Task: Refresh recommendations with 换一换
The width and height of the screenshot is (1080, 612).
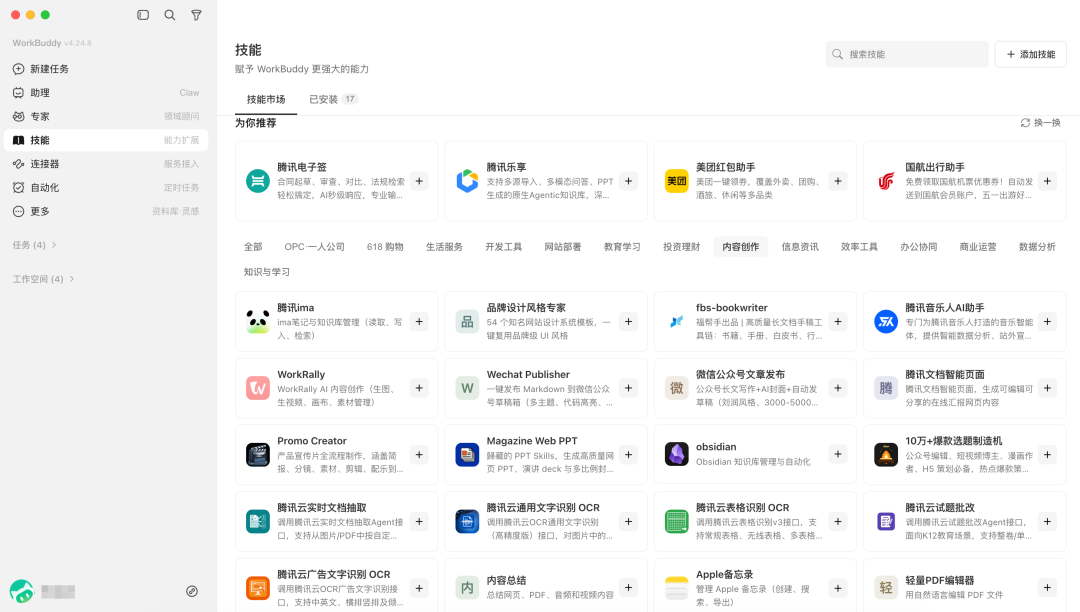Action: click(x=1040, y=123)
